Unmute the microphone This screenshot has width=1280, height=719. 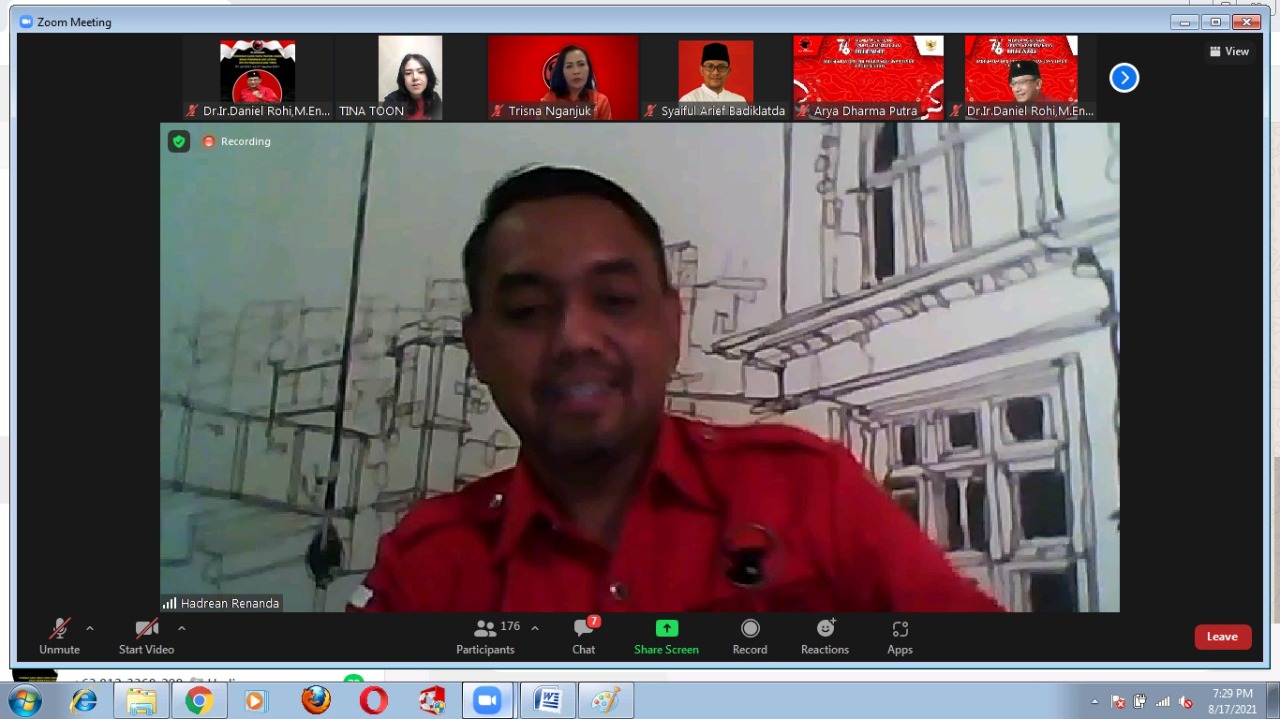[60, 636]
